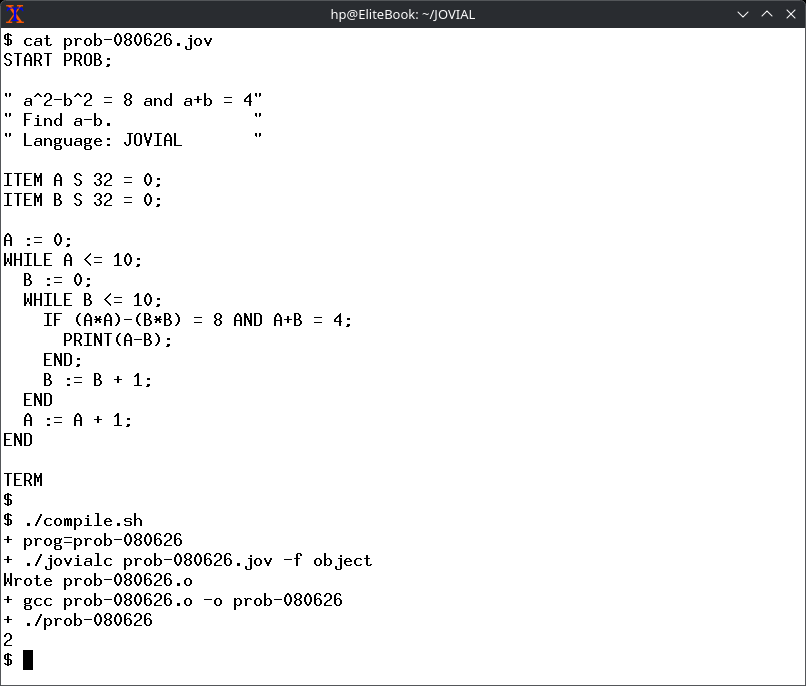The height and width of the screenshot is (686, 806).
Task: Click the 'TERM' keyword line
Action: tap(23, 480)
